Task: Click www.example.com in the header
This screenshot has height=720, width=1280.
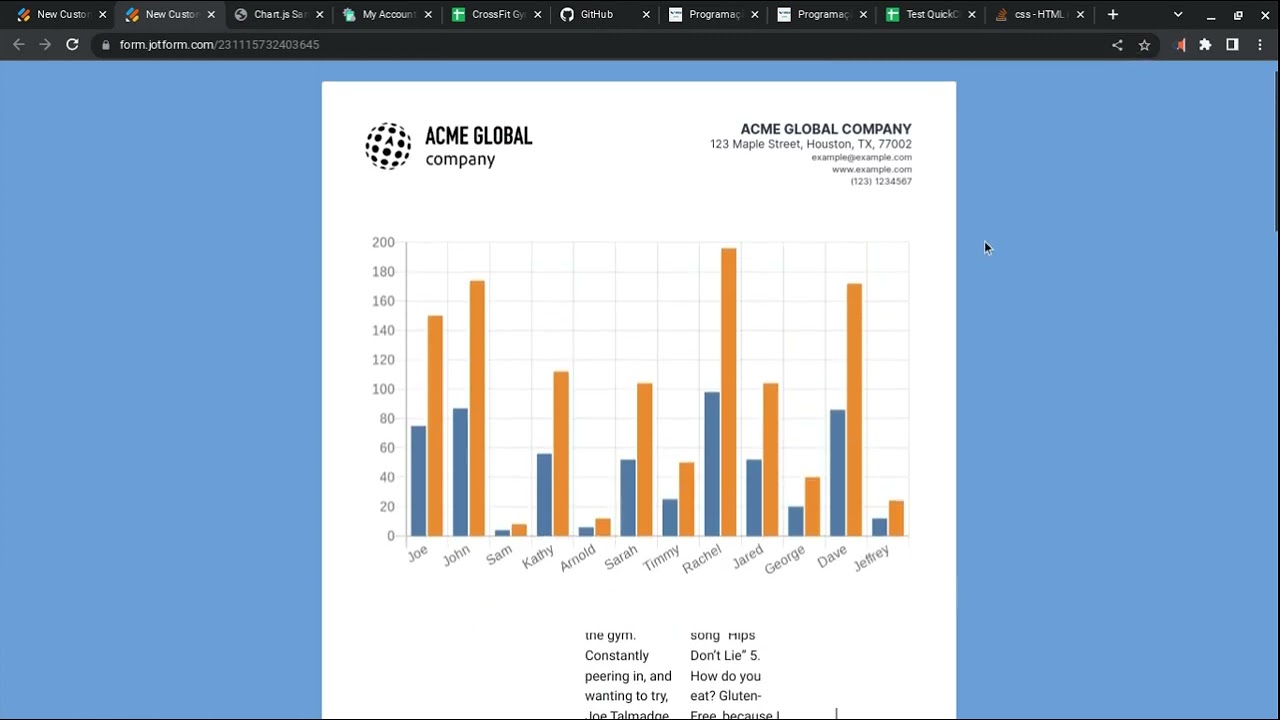Action: (x=871, y=169)
